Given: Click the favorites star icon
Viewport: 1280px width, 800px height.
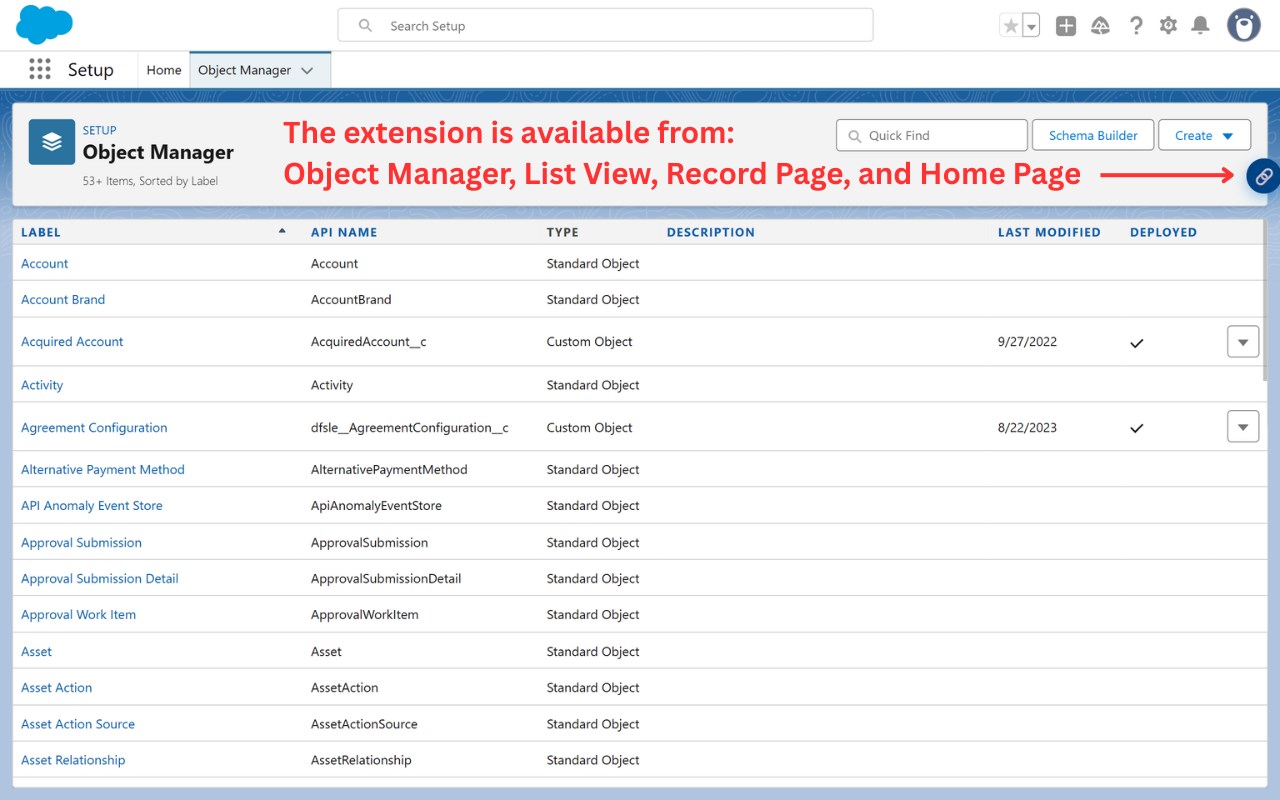Looking at the screenshot, I should (1010, 26).
